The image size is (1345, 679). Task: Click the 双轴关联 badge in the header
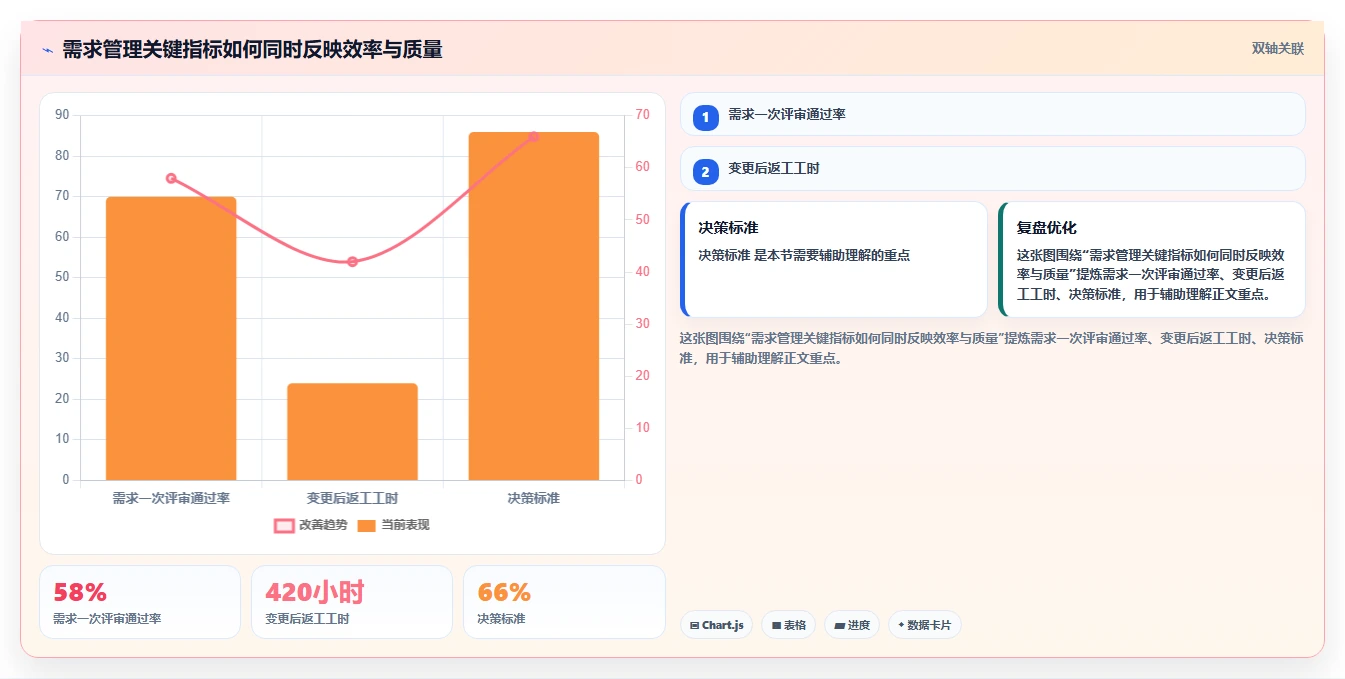1277,49
